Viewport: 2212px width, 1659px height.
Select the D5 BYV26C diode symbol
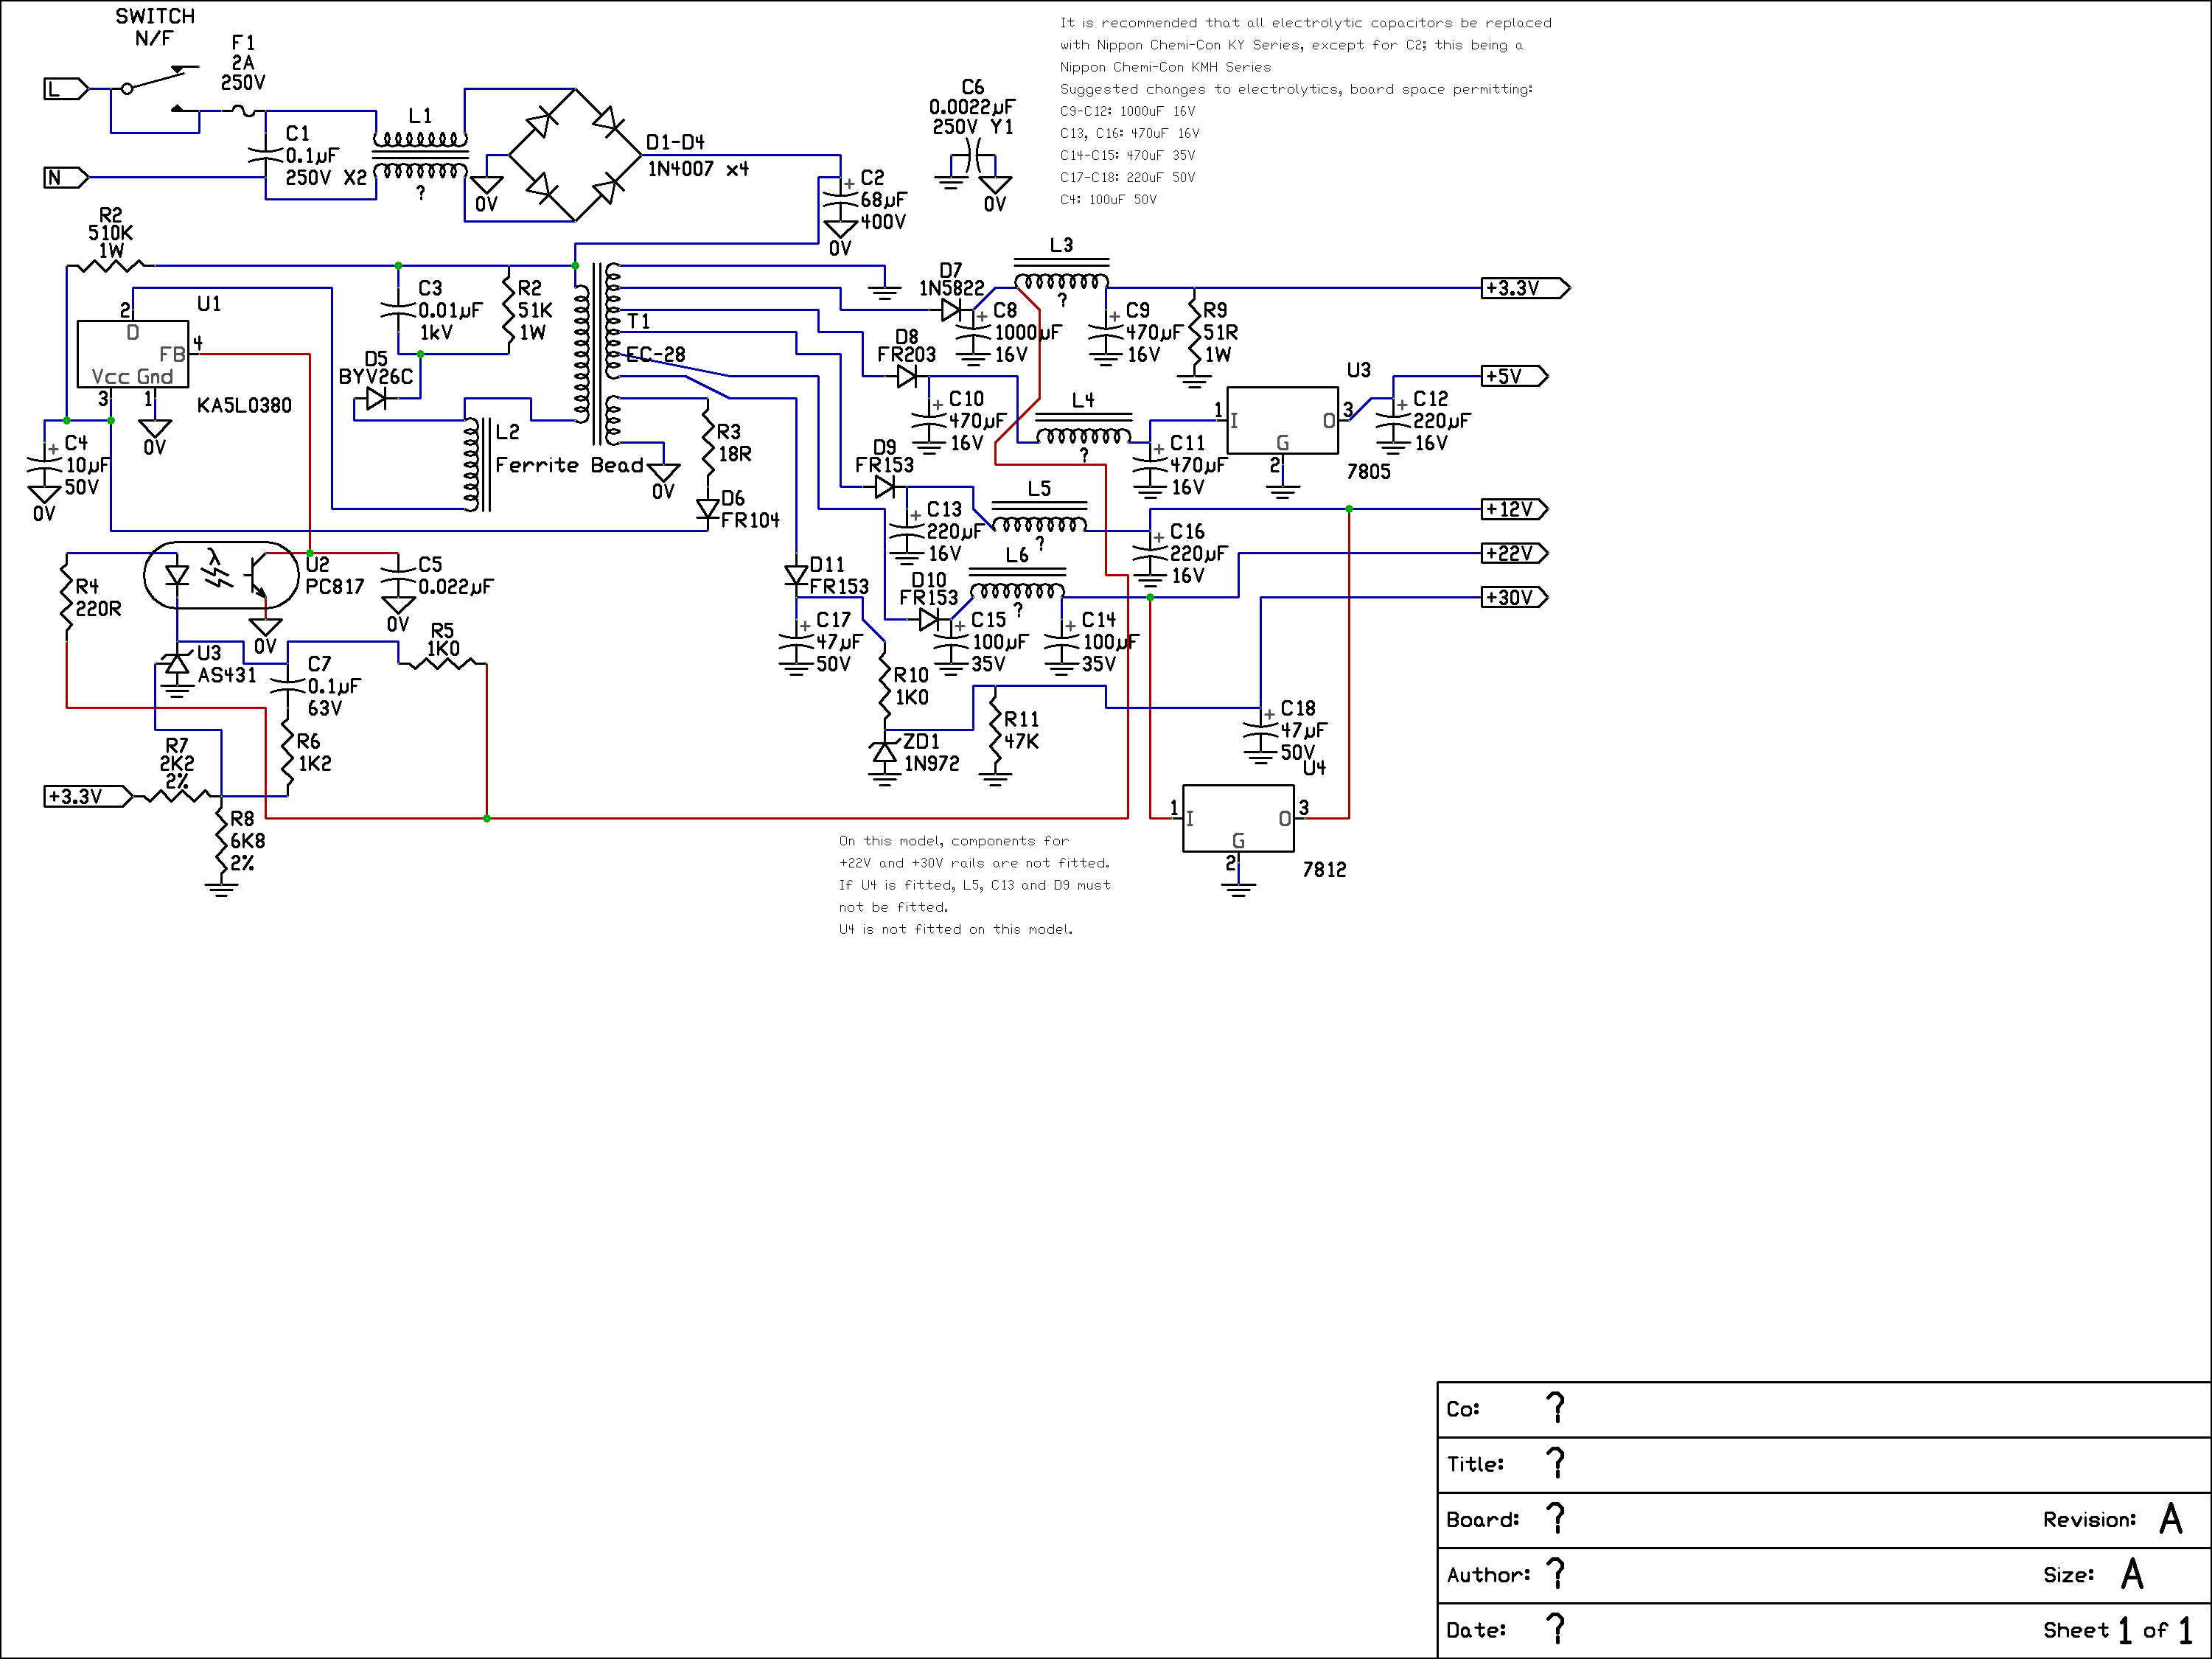[376, 399]
